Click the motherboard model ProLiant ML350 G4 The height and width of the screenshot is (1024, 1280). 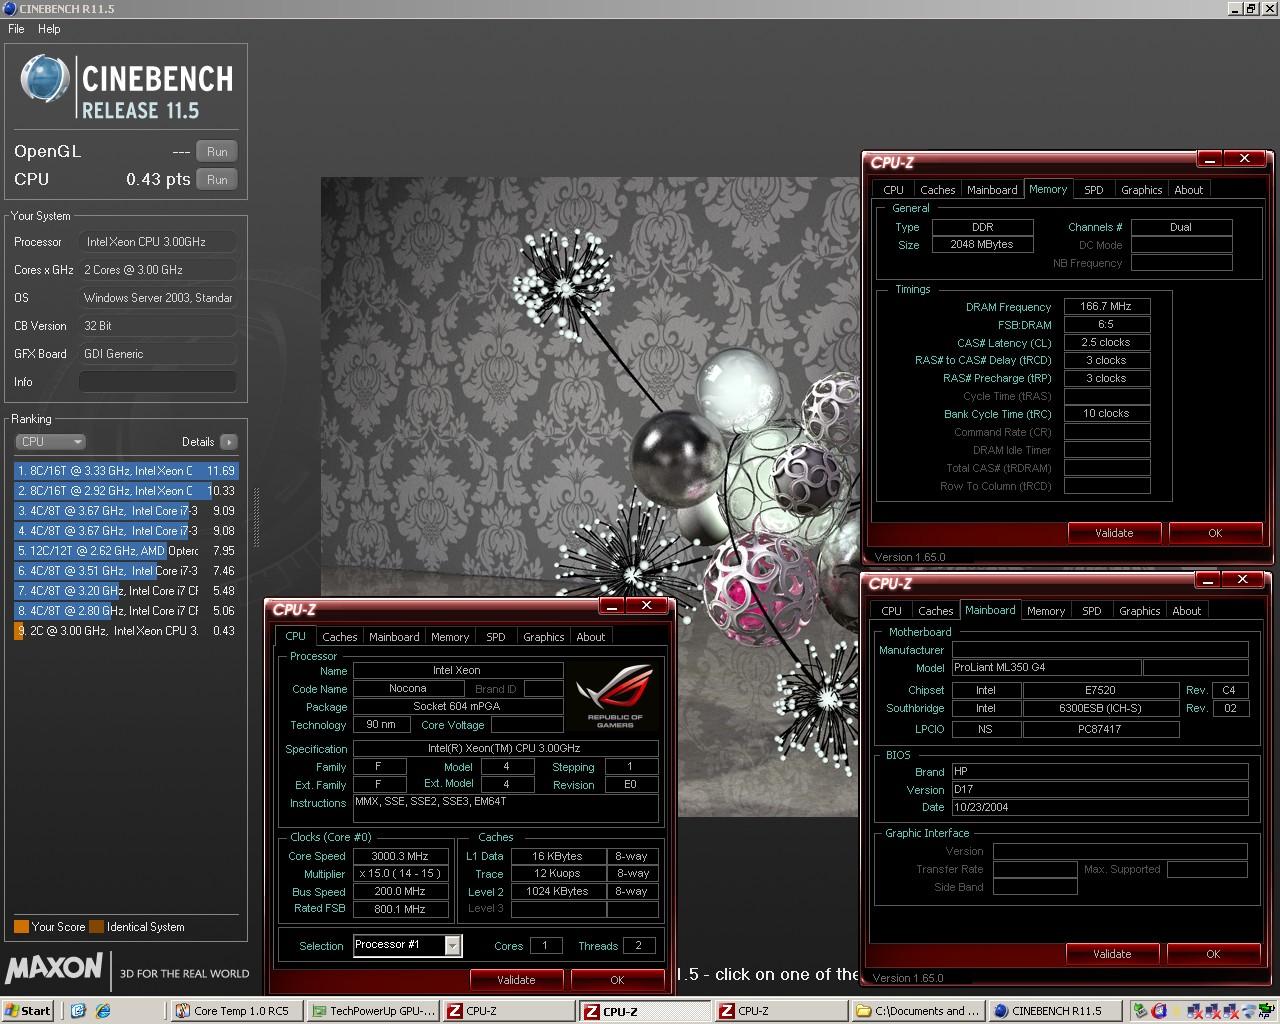click(x=1046, y=667)
